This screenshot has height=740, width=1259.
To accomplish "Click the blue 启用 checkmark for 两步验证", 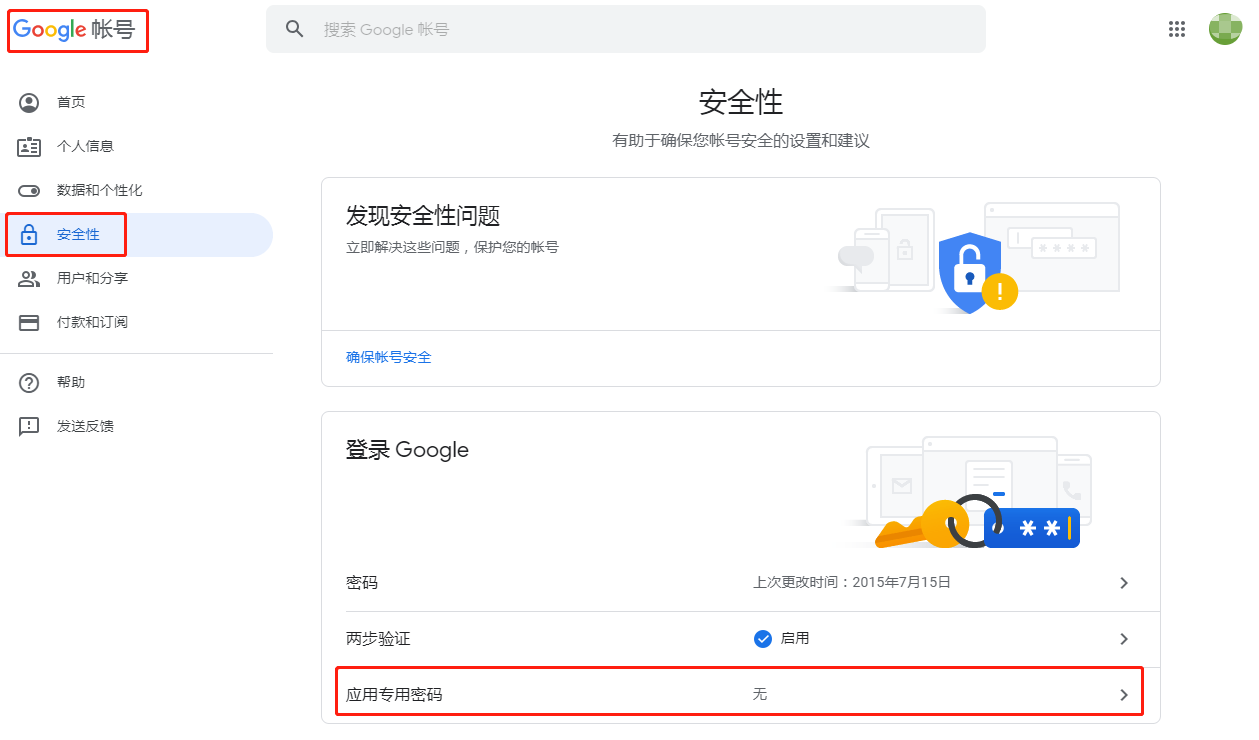I will click(x=763, y=638).
